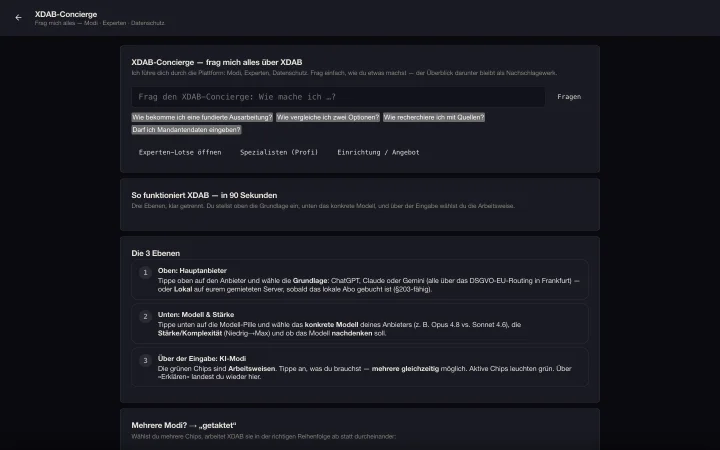The height and width of the screenshot is (450, 720).
Task: Open Einrichtung / Angebot
Action: tap(378, 152)
